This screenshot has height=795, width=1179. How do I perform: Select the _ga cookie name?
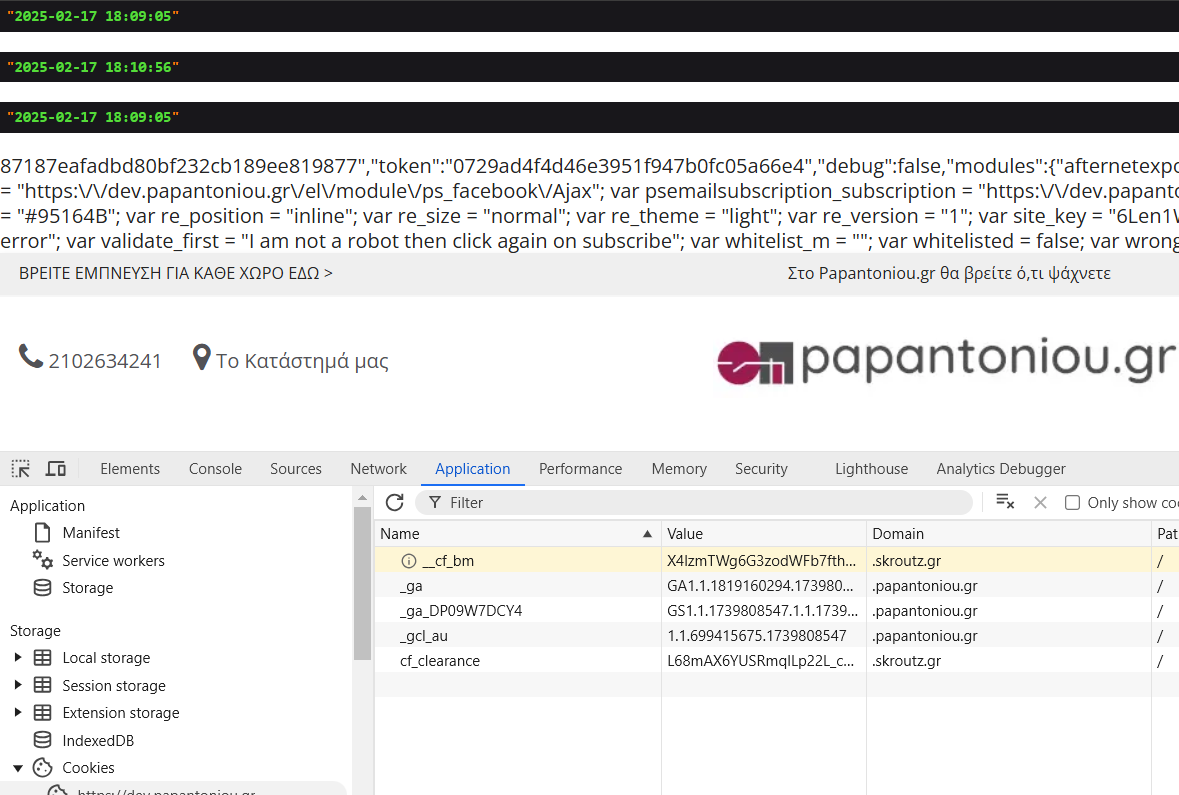pos(411,586)
